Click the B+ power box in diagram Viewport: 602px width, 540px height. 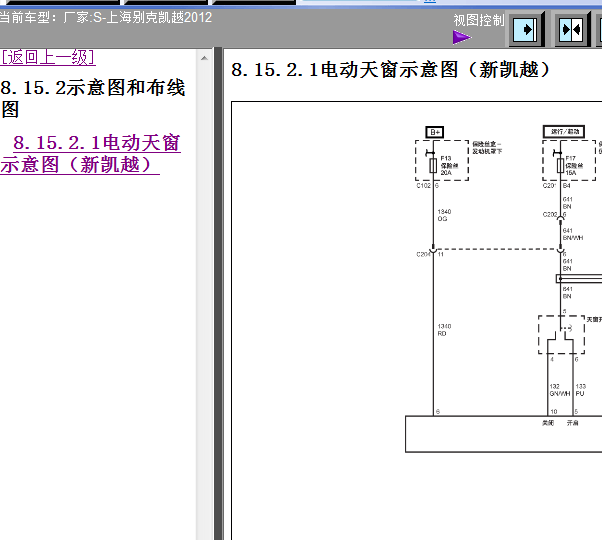(435, 132)
